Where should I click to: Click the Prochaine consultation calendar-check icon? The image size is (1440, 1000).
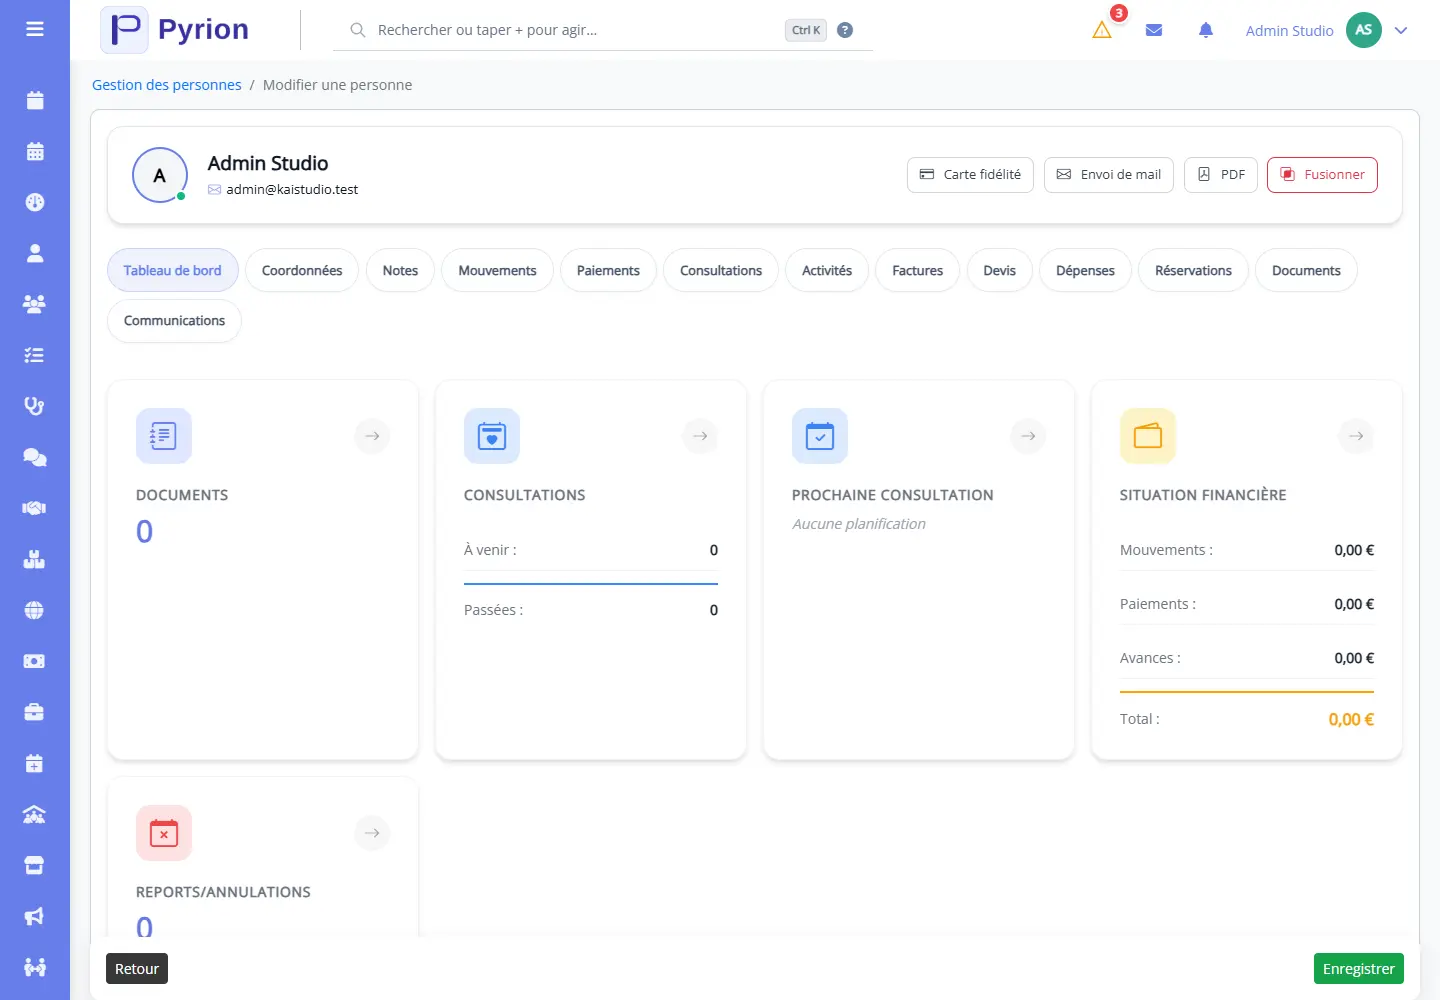820,436
